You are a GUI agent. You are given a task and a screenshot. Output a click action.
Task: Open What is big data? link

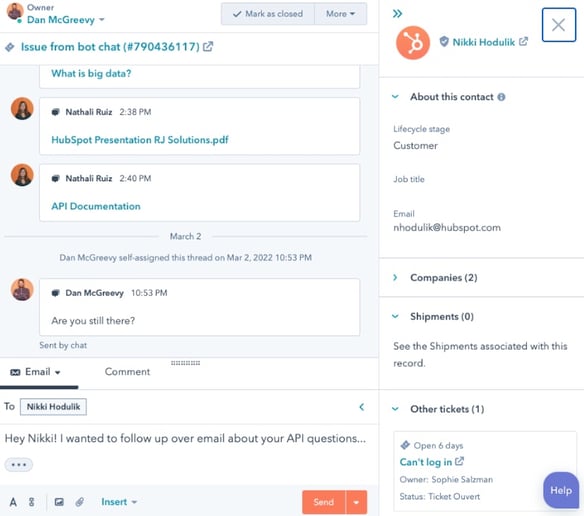coord(91,73)
